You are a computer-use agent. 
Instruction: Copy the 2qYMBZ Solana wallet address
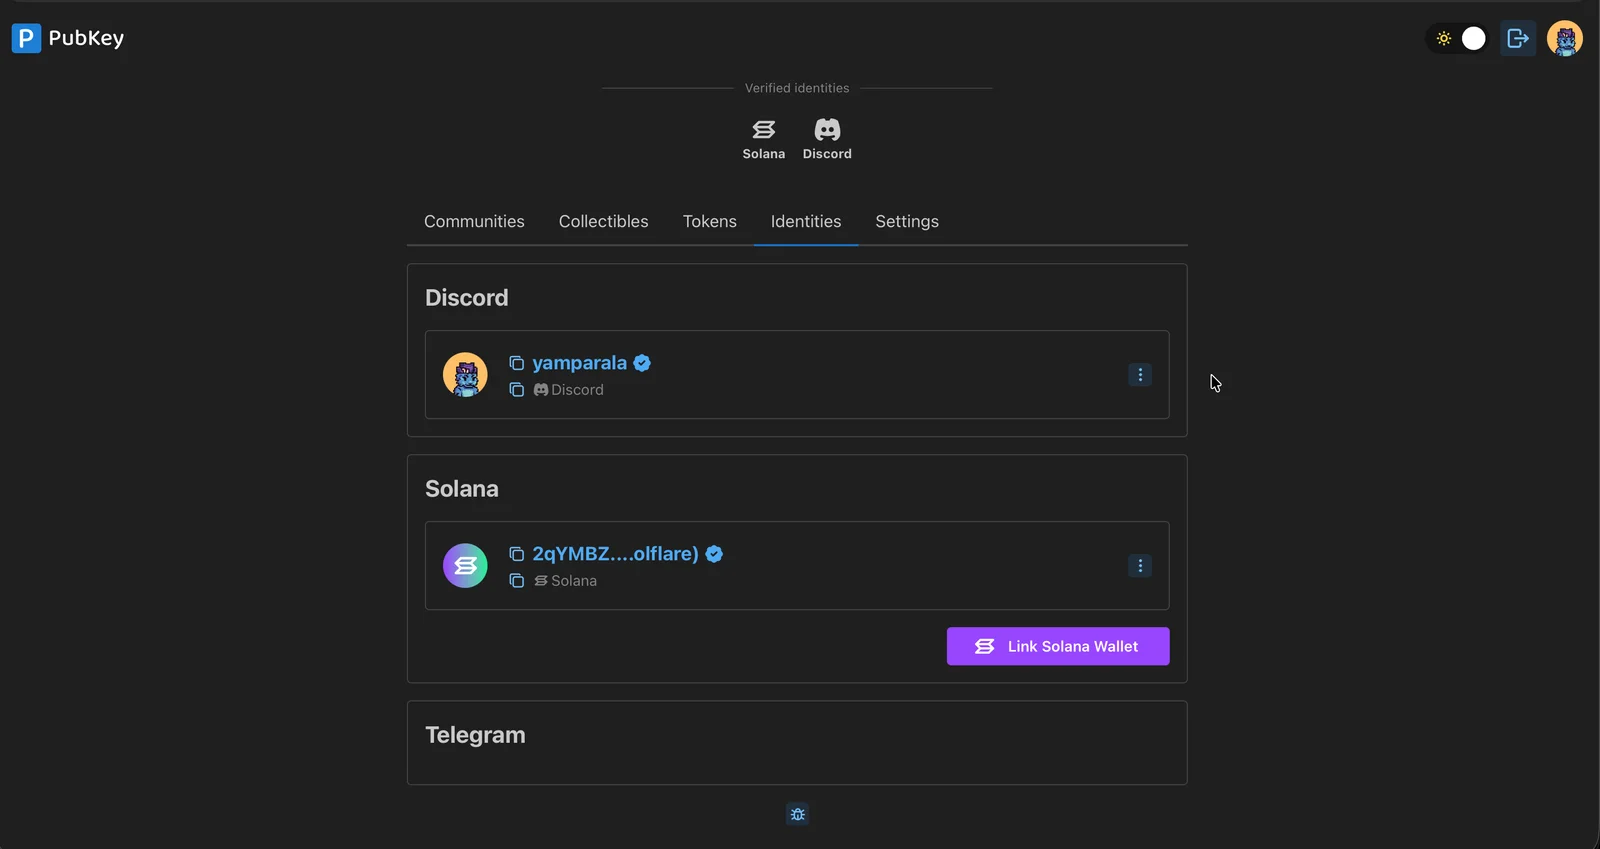517,554
